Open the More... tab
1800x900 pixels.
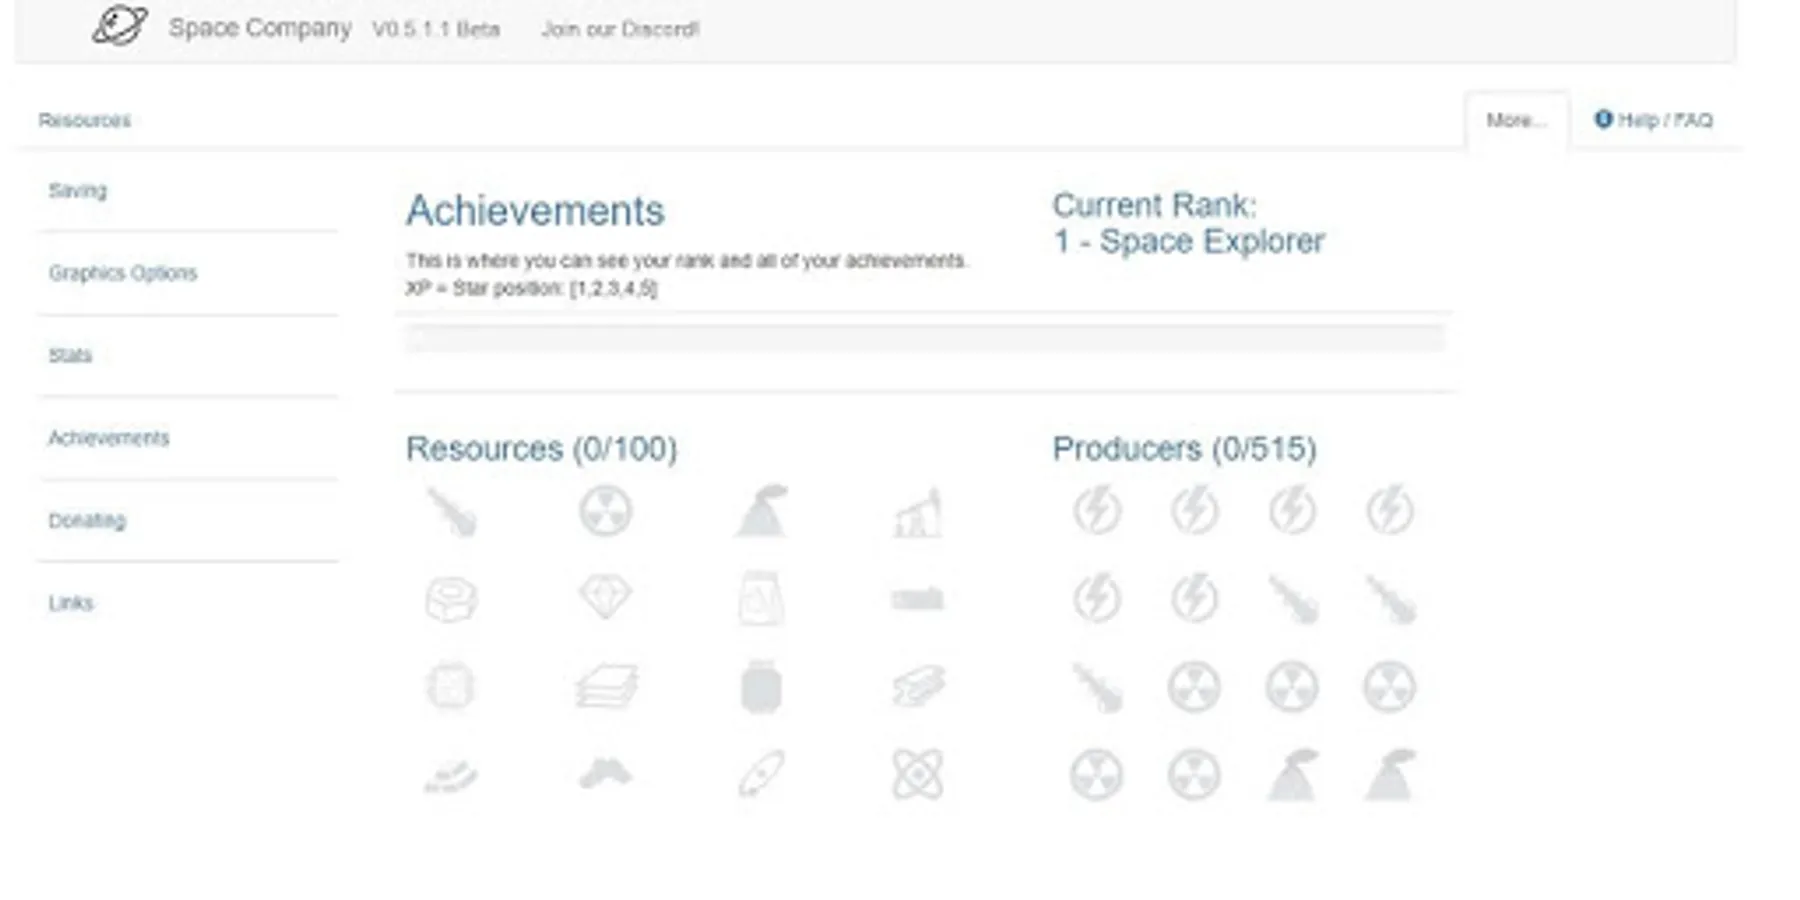(1516, 120)
